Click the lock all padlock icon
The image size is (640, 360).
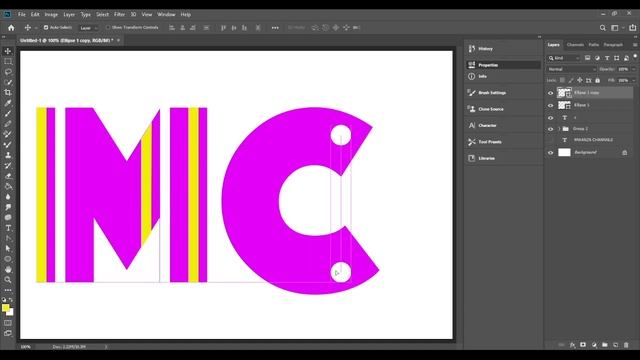point(598,80)
